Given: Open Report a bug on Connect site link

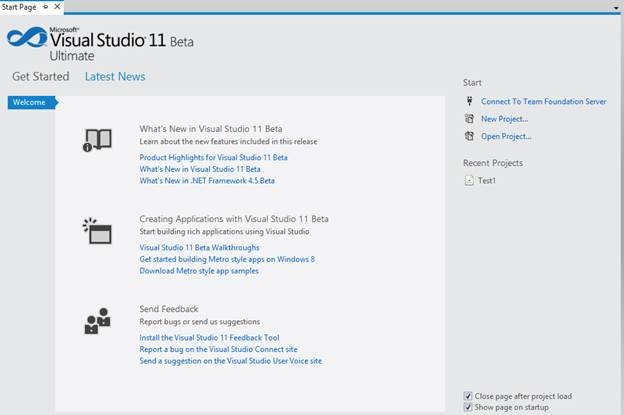Looking at the screenshot, I should (218, 349).
